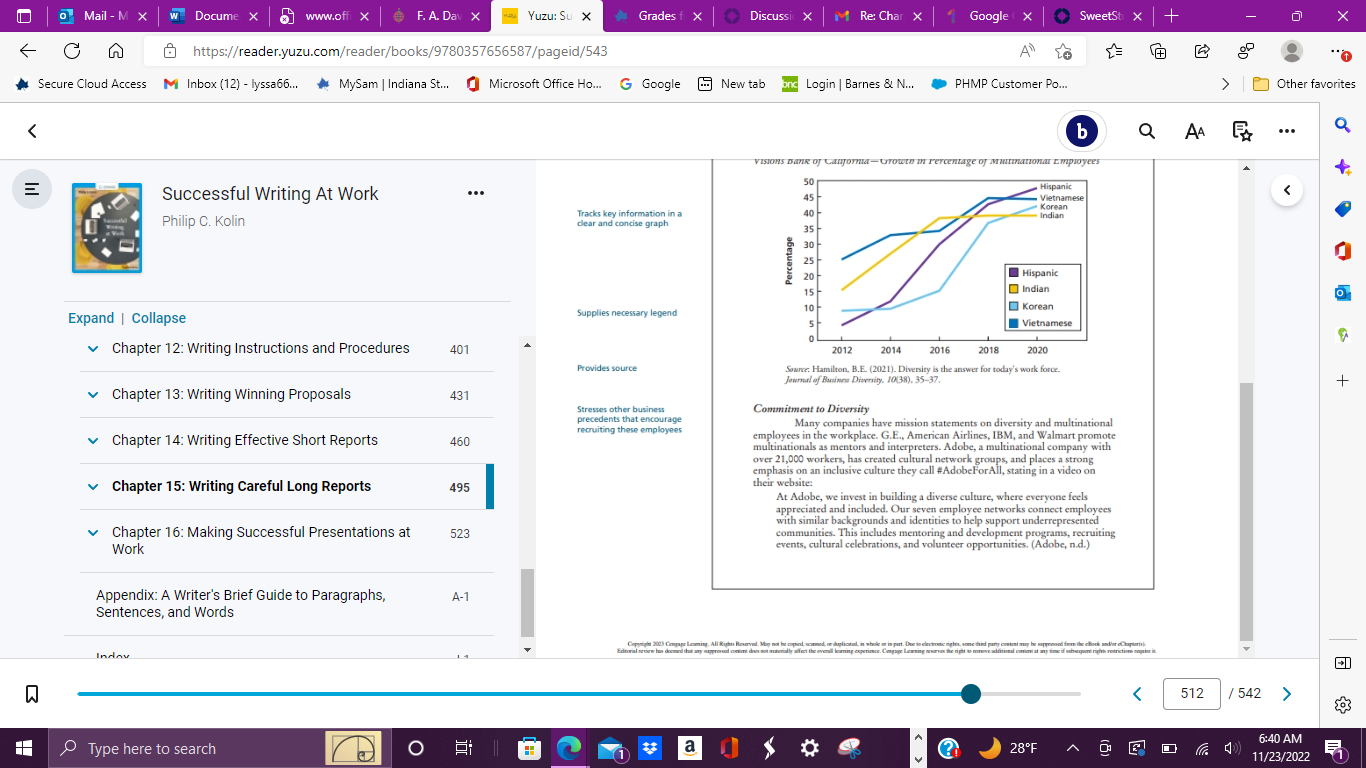Collapse the right side panel with the arrow button
This screenshot has width=1366, height=768.
pyautogui.click(x=1287, y=189)
